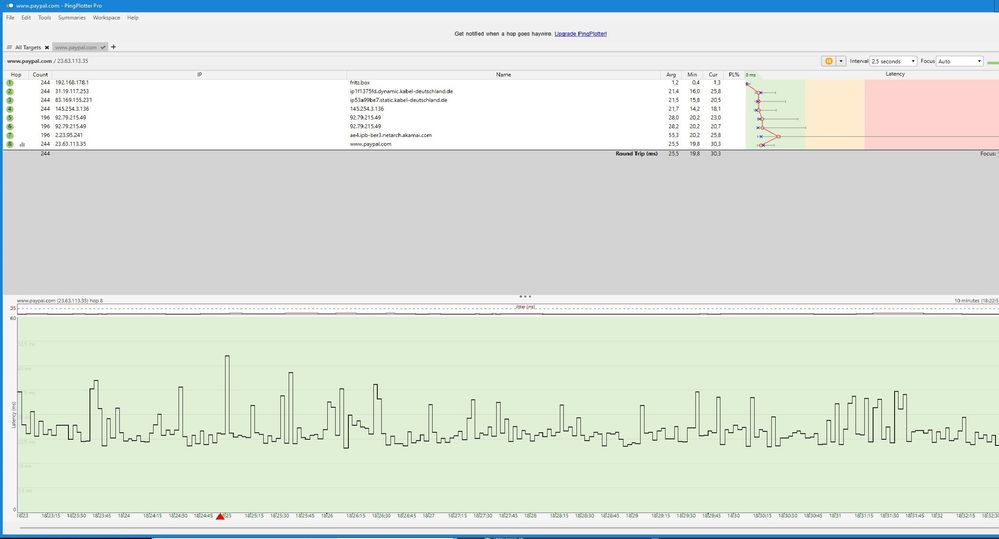This screenshot has height=539, width=999.
Task: Select hop 1 green circle icon
Action: click(x=10, y=83)
